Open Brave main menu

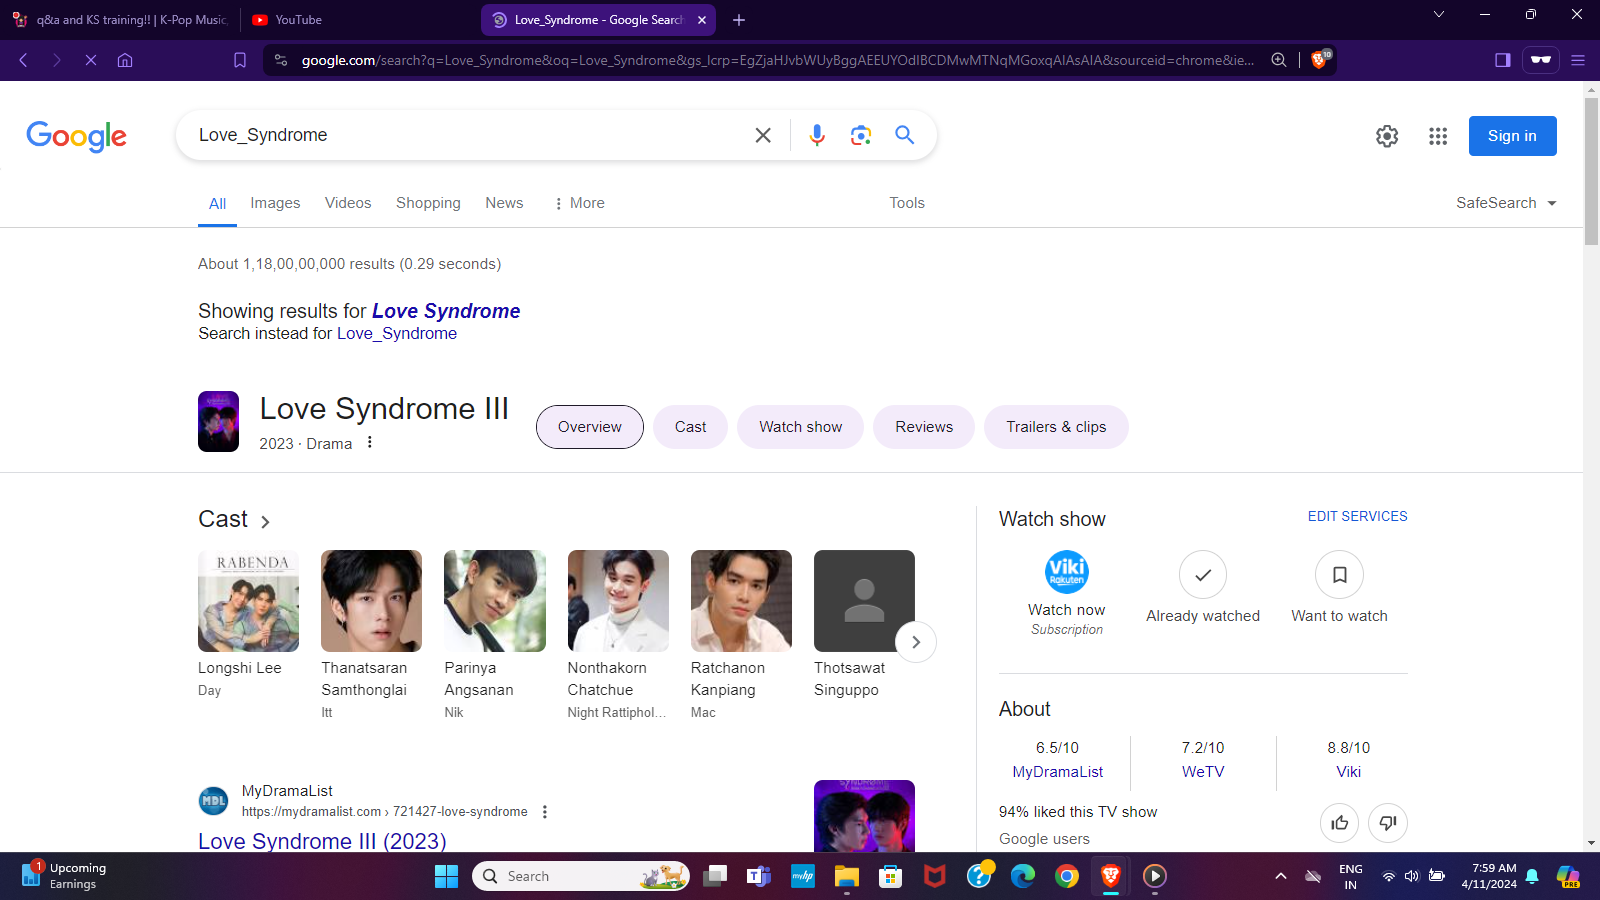pyautogui.click(x=1578, y=60)
